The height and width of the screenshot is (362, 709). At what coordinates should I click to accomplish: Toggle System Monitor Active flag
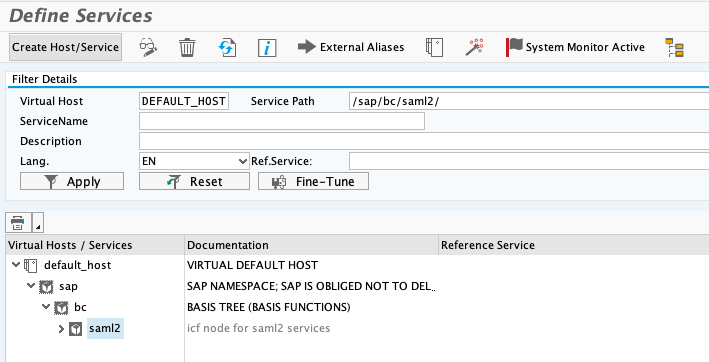pyautogui.click(x=575, y=47)
